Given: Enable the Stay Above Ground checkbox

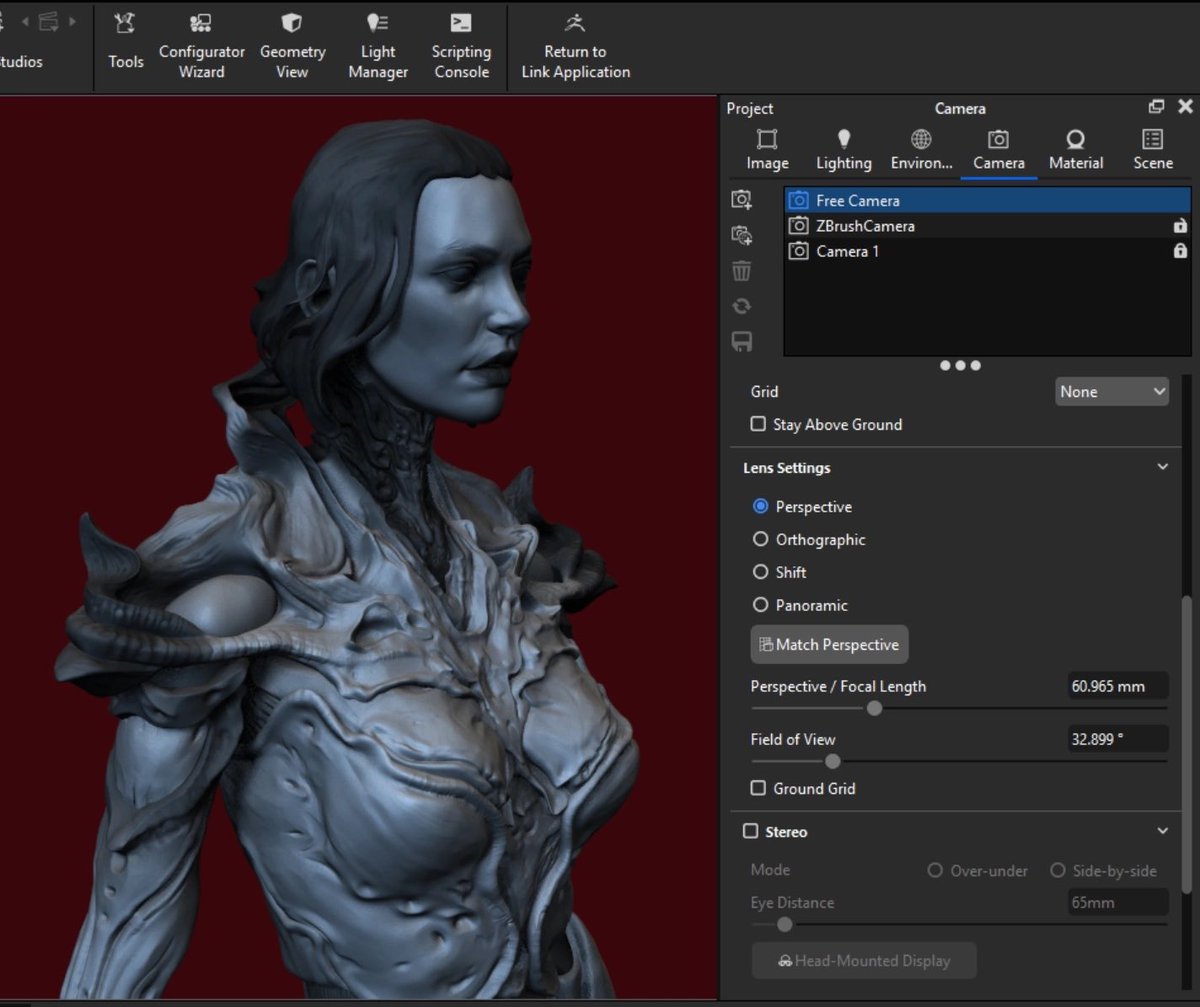Looking at the screenshot, I should click(x=759, y=424).
